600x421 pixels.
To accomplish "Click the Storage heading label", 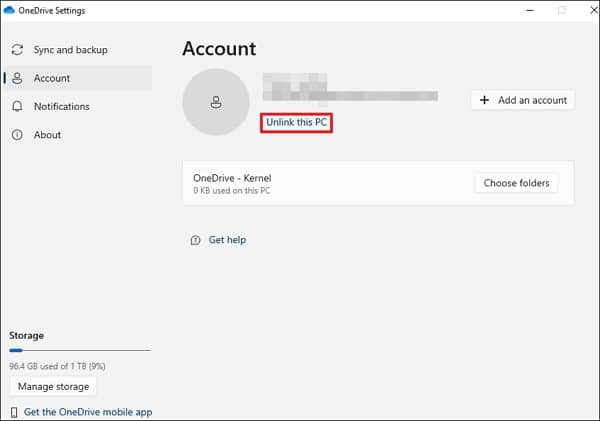I will pos(26,336).
